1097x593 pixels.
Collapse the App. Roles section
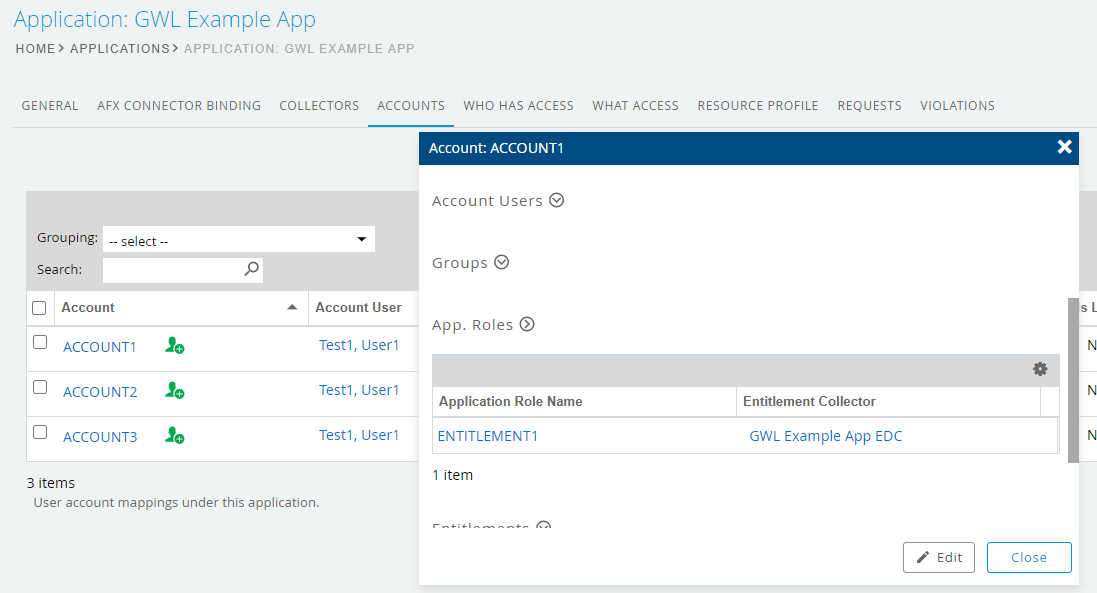(x=527, y=325)
